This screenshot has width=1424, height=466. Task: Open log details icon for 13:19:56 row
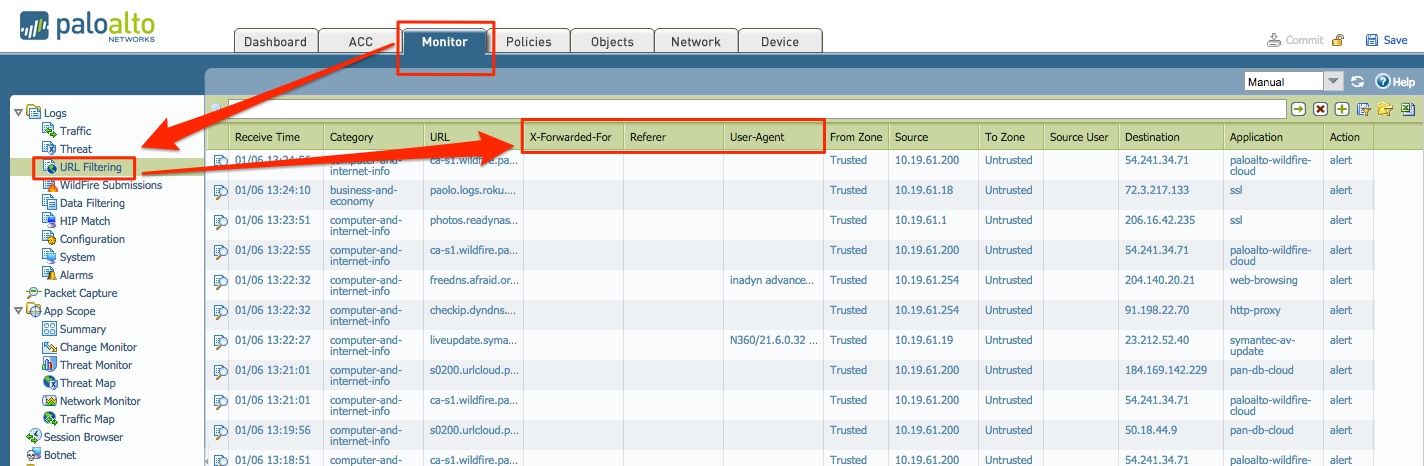[219, 430]
